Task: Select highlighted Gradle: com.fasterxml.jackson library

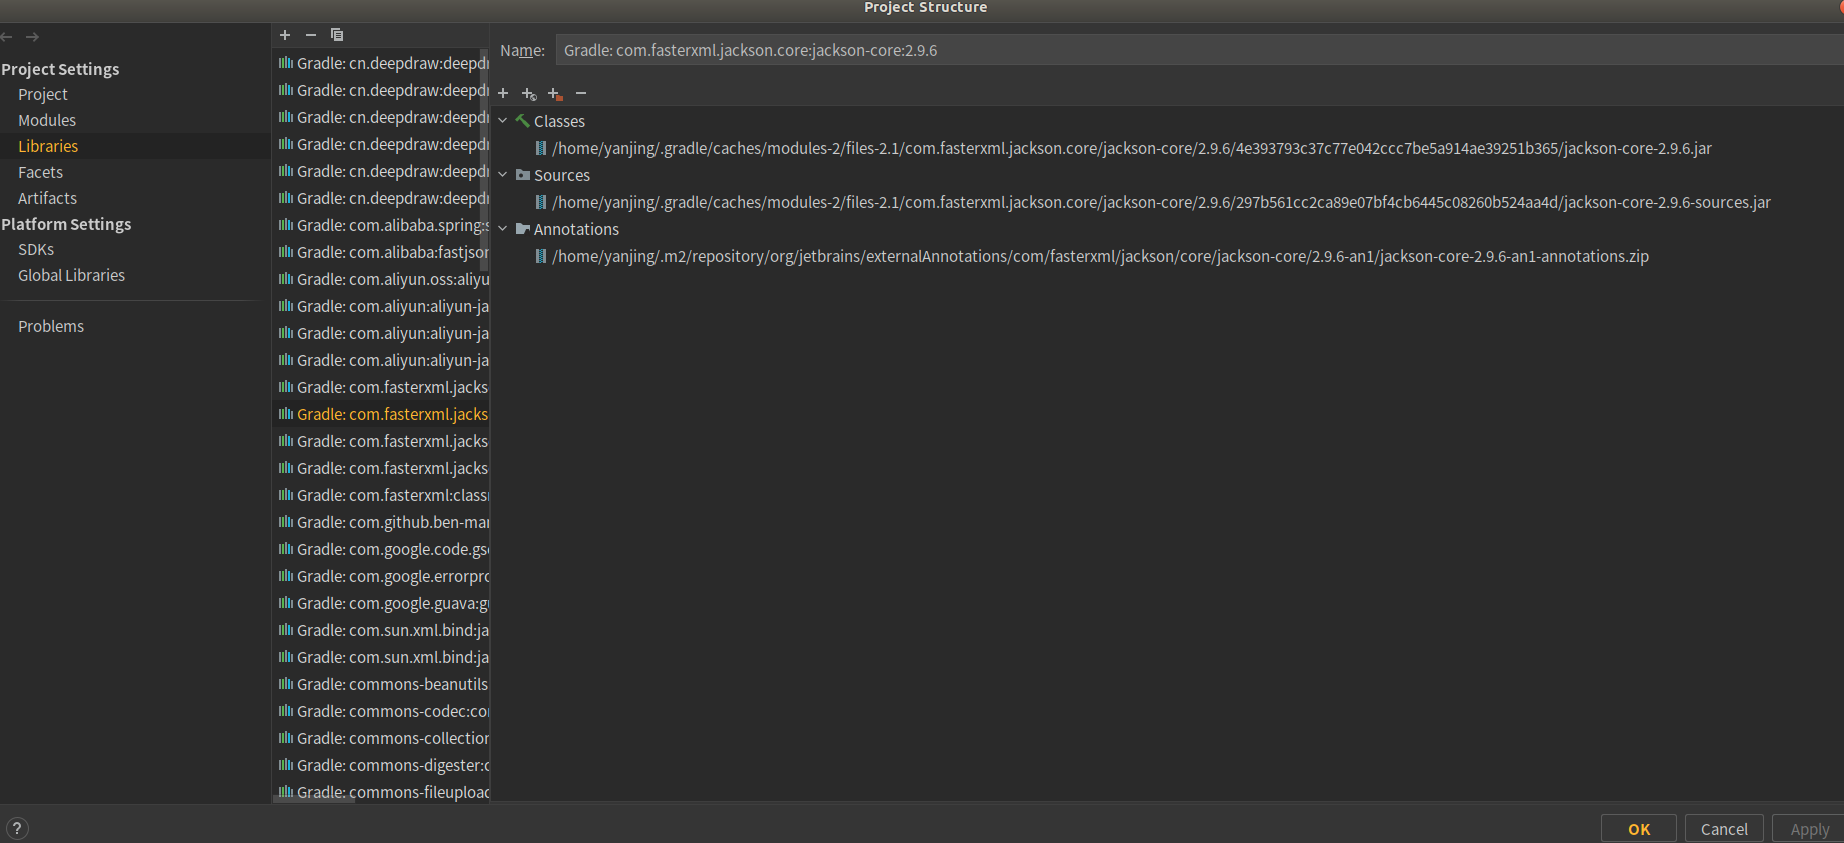Action: (x=381, y=414)
